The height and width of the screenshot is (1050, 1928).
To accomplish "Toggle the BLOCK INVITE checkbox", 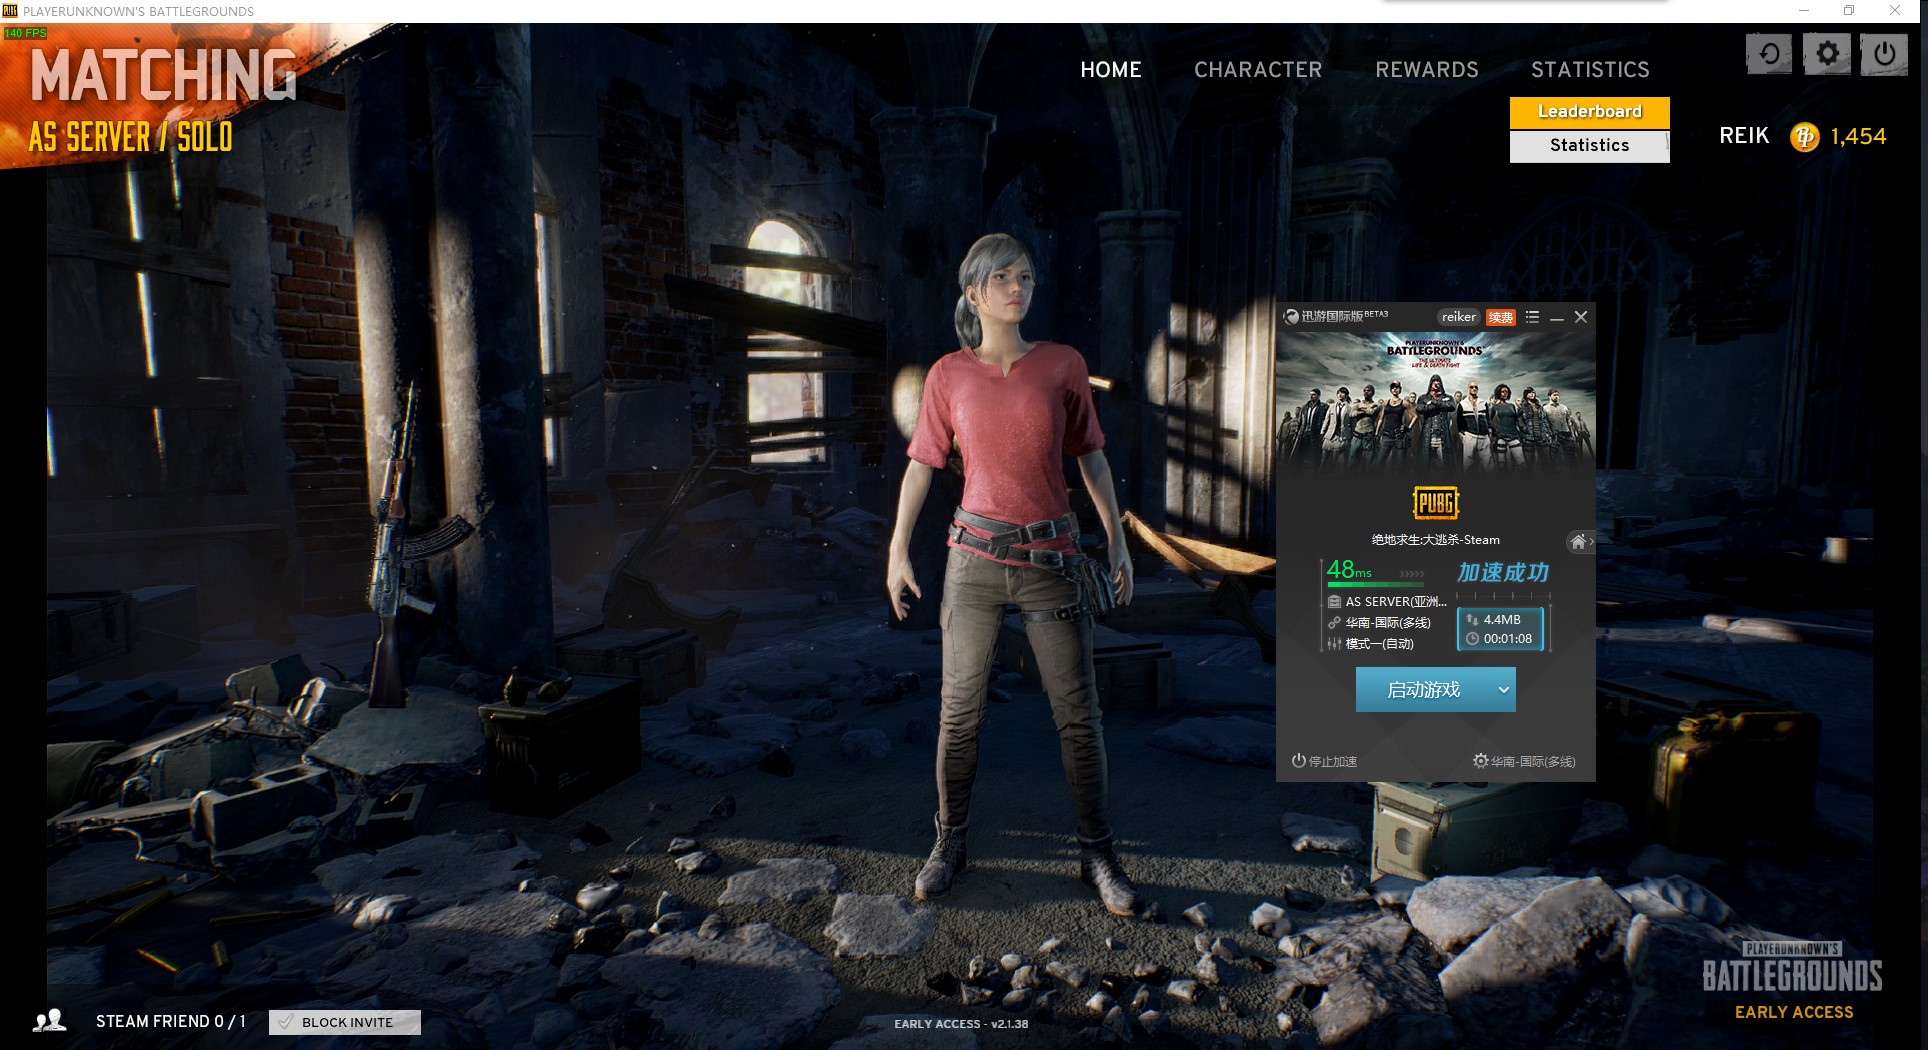I will point(287,1022).
